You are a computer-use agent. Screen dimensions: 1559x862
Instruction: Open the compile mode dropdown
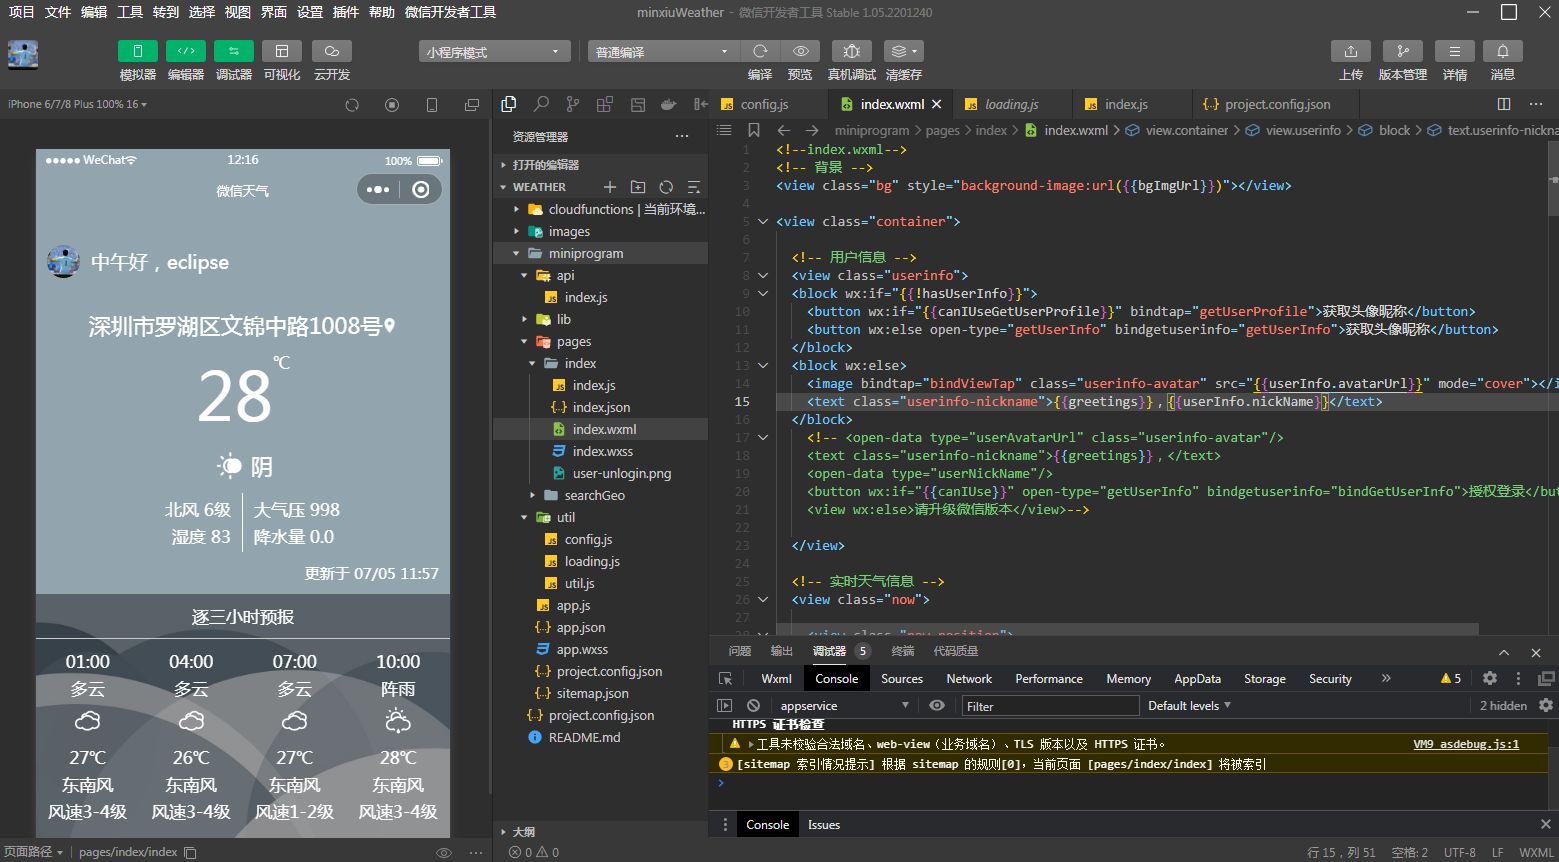pos(664,52)
